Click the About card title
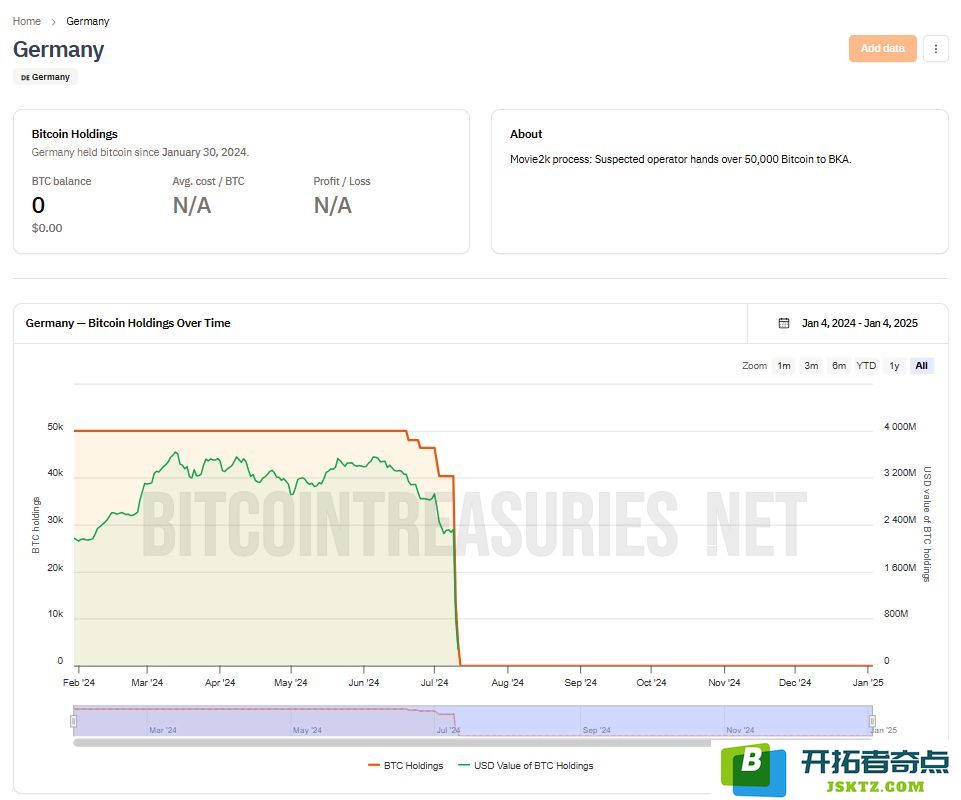The width and height of the screenshot is (961, 800). pos(526,134)
